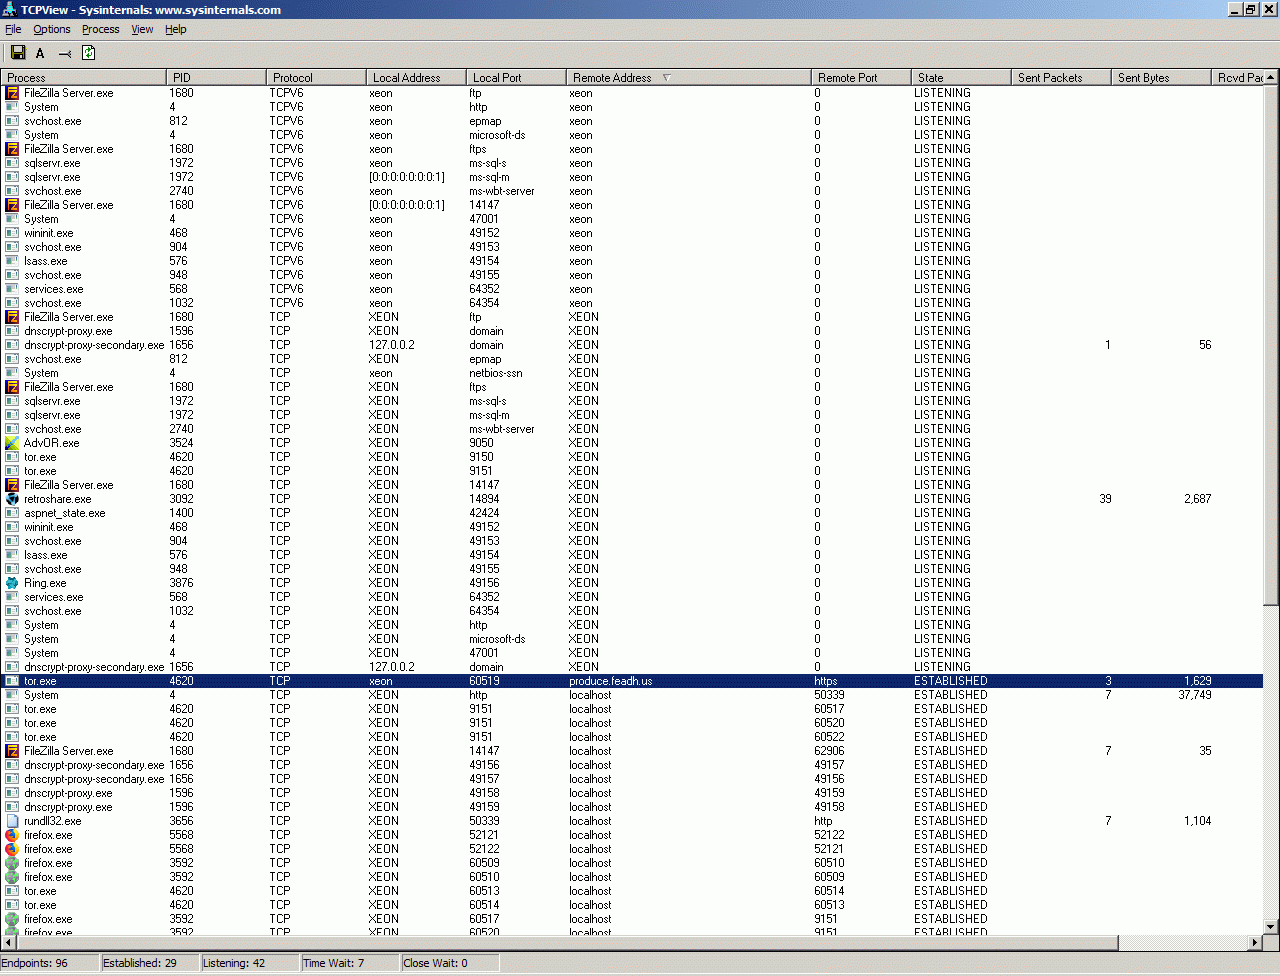Click the 'Listening: 42' status bar entry

point(251,963)
